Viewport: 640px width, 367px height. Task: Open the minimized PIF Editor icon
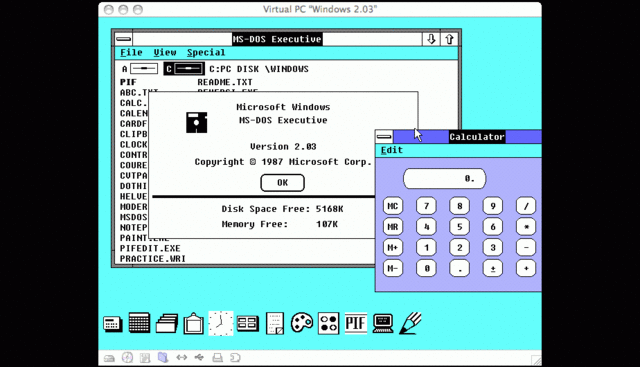coord(356,323)
